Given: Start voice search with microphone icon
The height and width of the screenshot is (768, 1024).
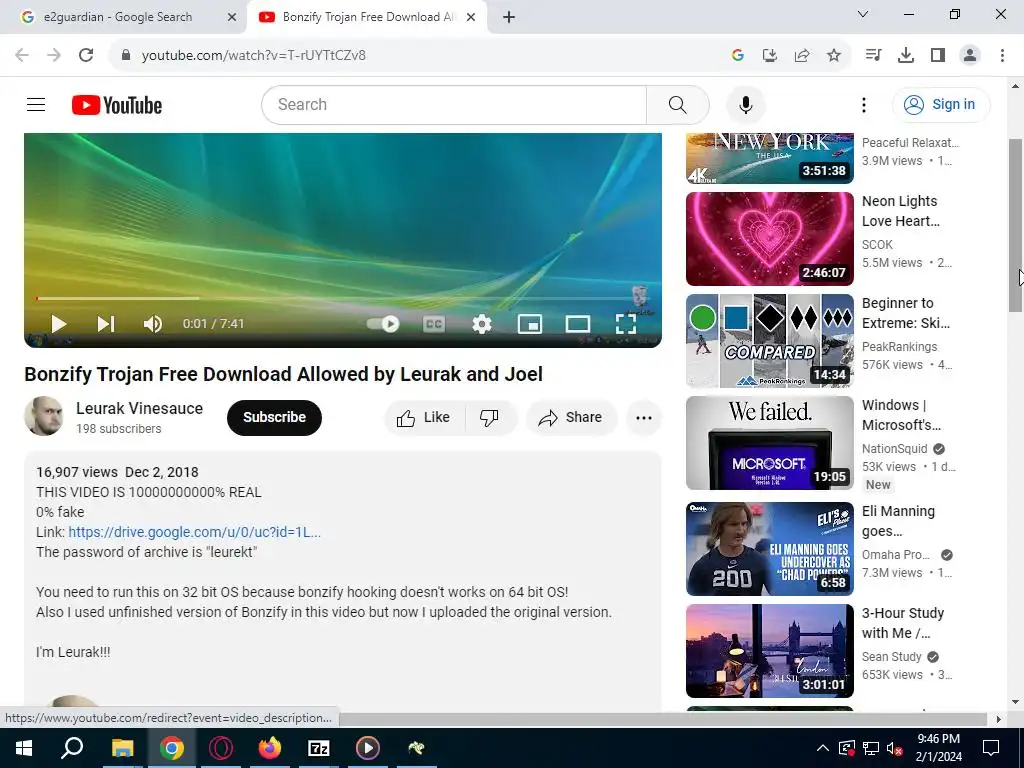Looking at the screenshot, I should (x=745, y=104).
